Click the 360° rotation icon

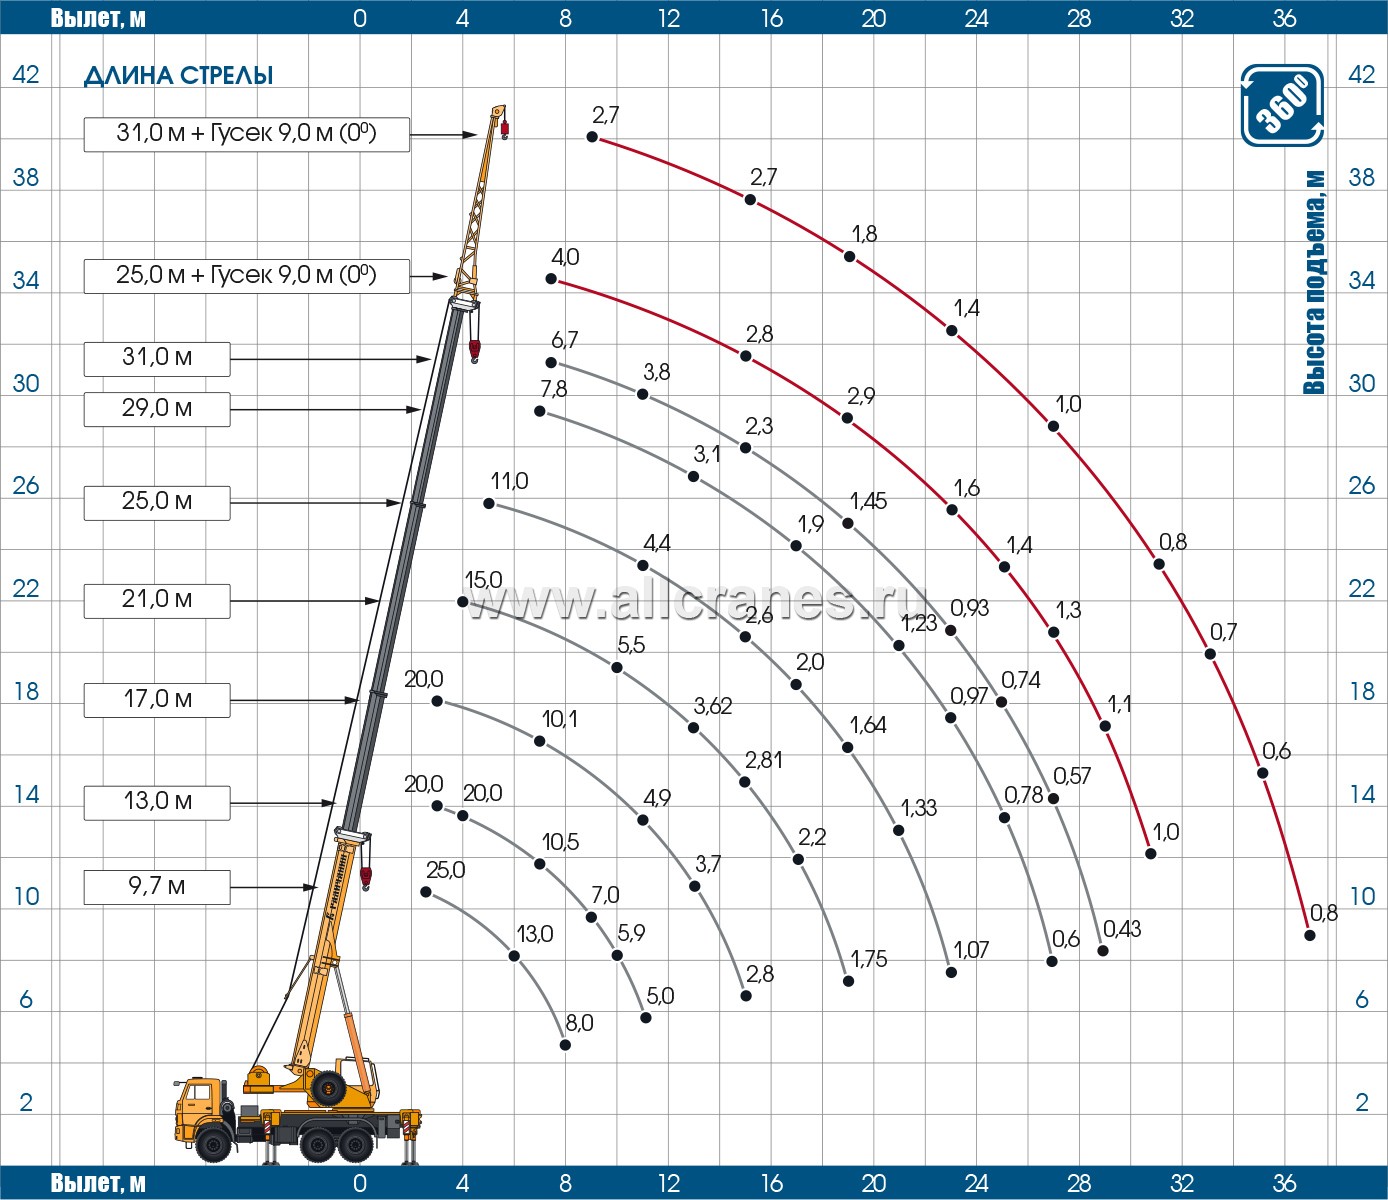pos(1282,105)
